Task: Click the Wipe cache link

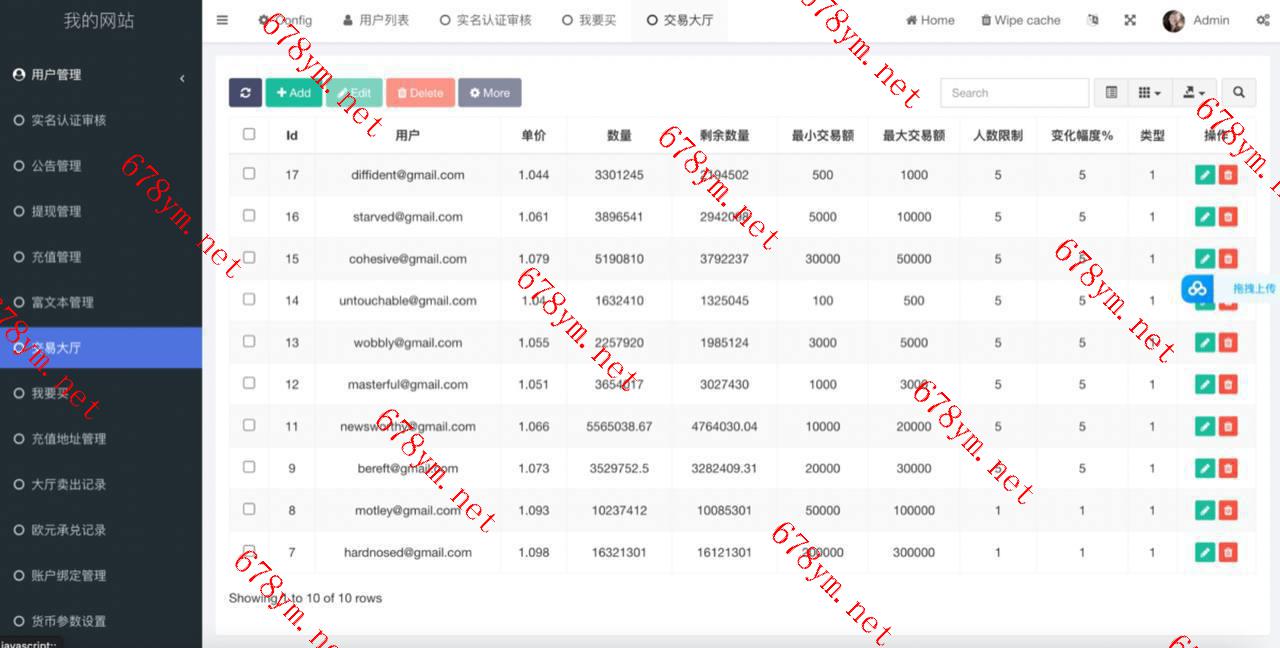Action: (x=1021, y=20)
